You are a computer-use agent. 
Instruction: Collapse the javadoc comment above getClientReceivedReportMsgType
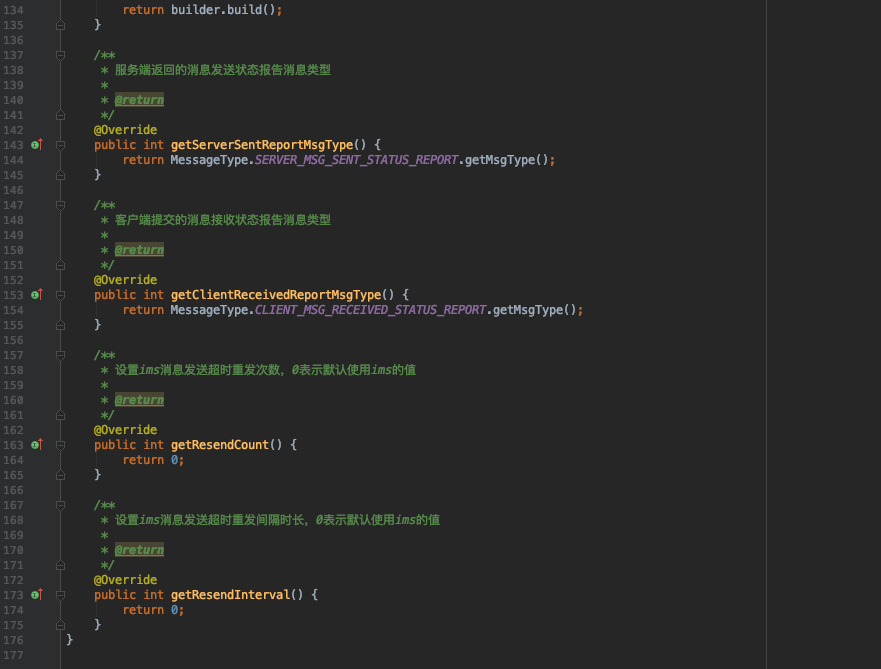point(58,205)
